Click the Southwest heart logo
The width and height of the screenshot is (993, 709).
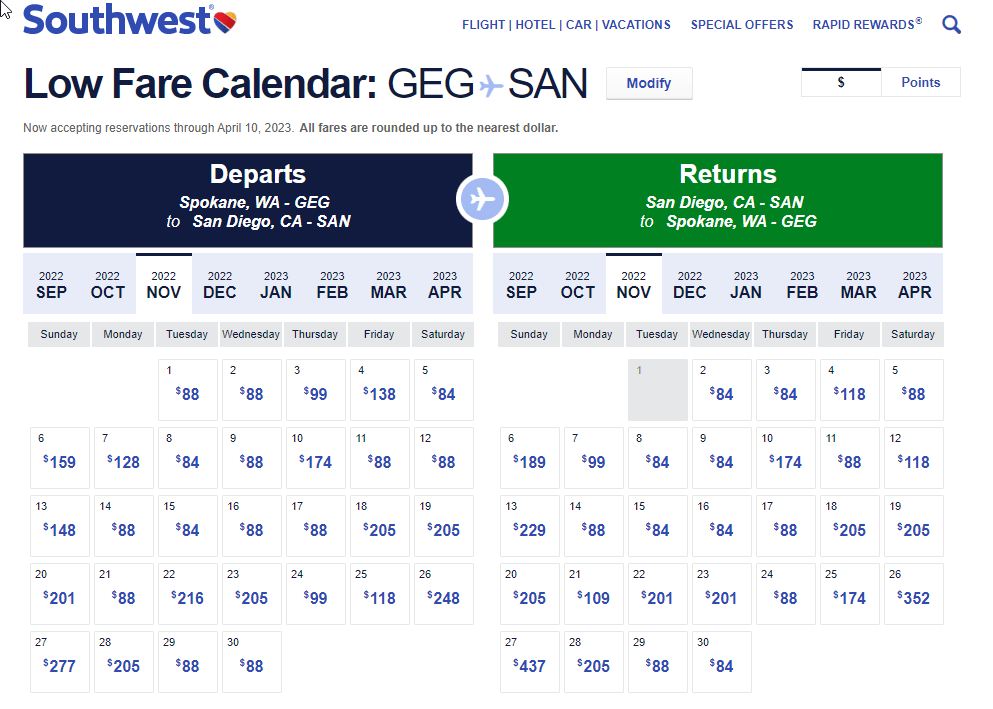point(225,21)
